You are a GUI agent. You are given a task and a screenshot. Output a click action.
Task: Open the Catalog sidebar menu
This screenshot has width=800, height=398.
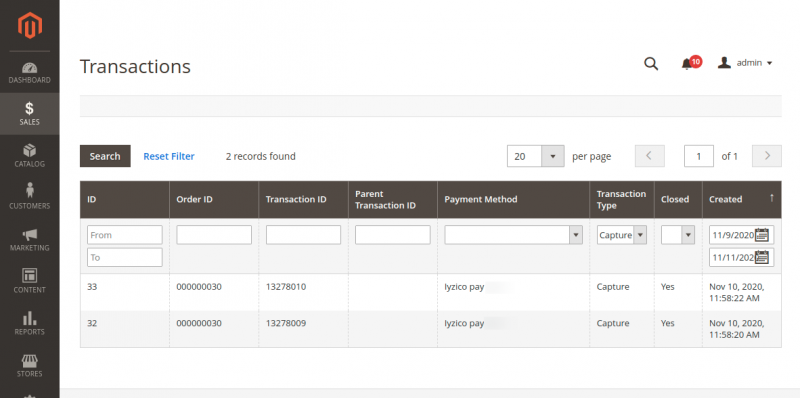[x=30, y=156]
